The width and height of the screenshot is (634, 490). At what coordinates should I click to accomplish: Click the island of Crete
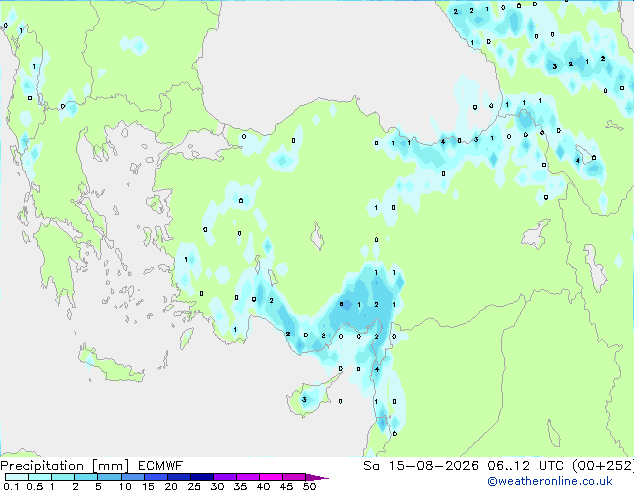click(112, 365)
